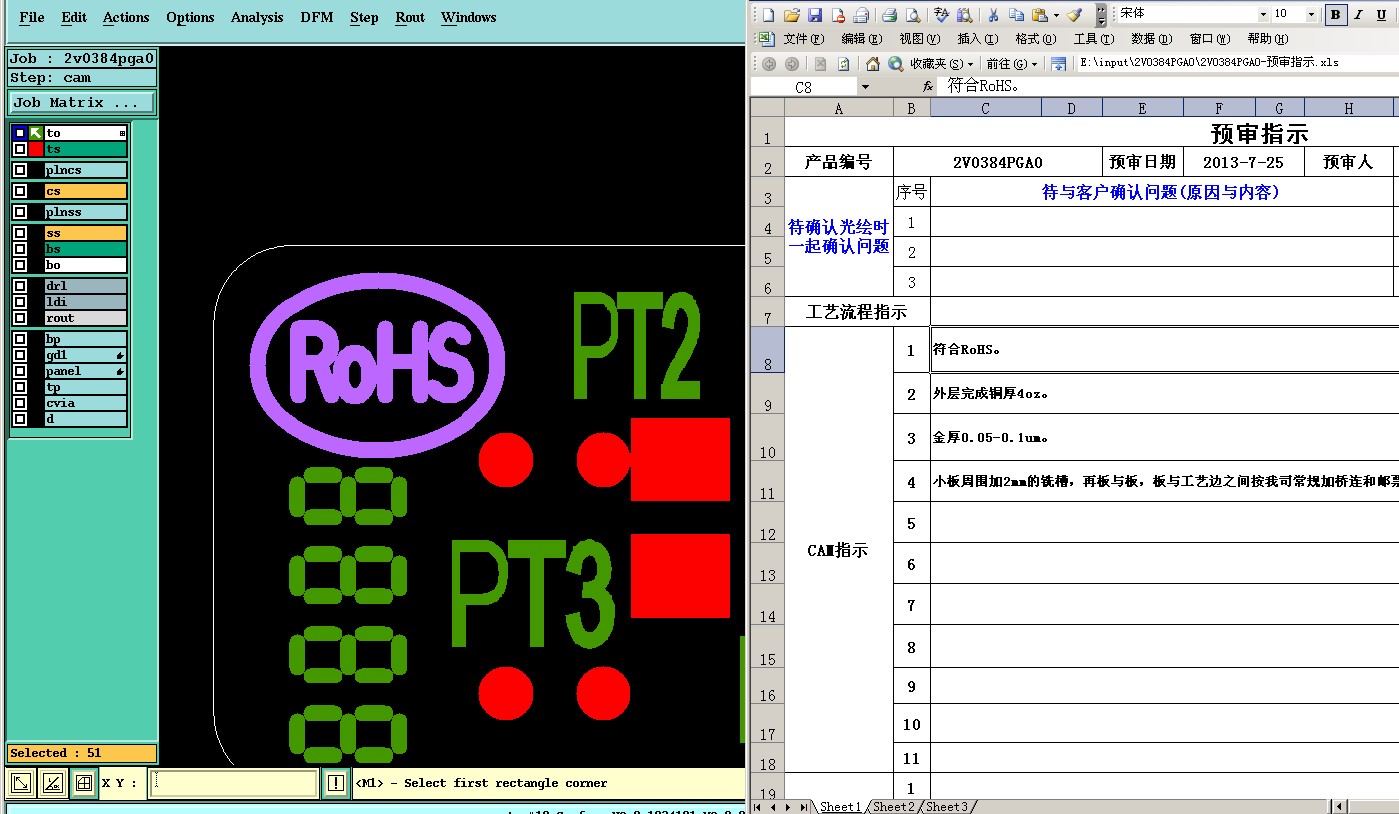Open the Actions menu in the CAM window

click(x=126, y=17)
